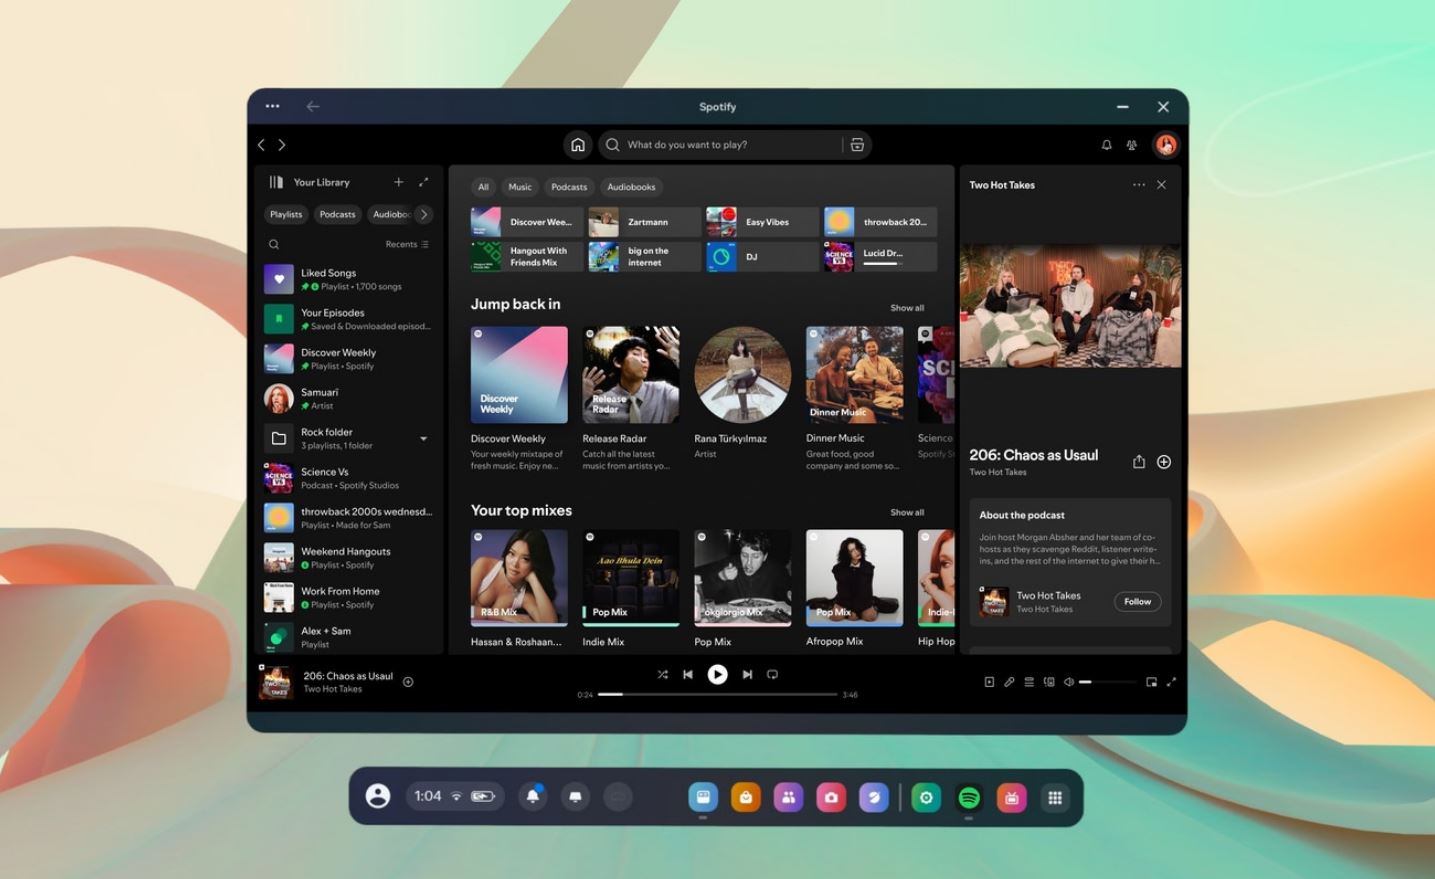The height and width of the screenshot is (879, 1435).
Task: Share episode 206: Chaos as Usaul
Action: coord(1138,461)
